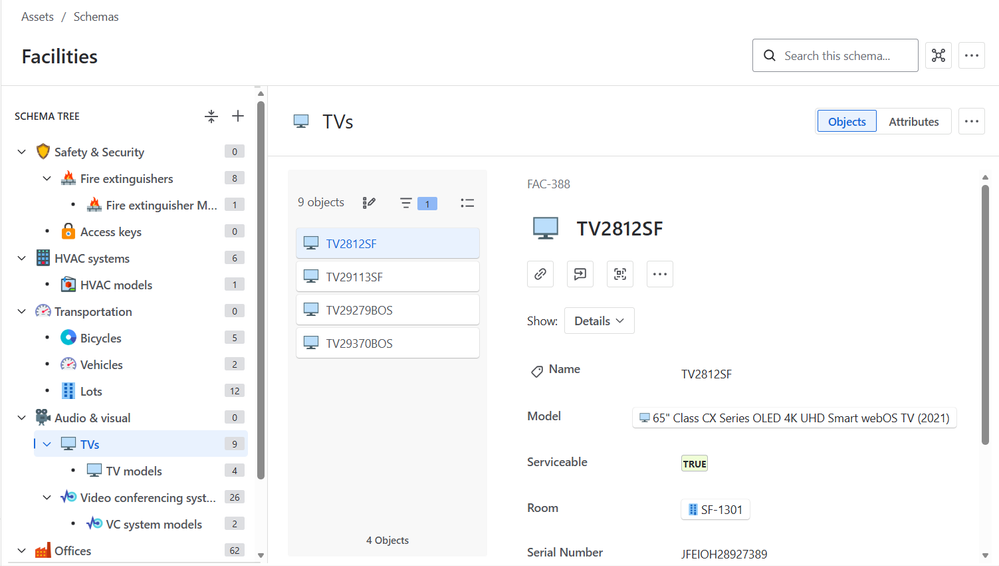This screenshot has width=999, height=566.
Task: Select the Access keys lock icon
Action: tap(68, 231)
